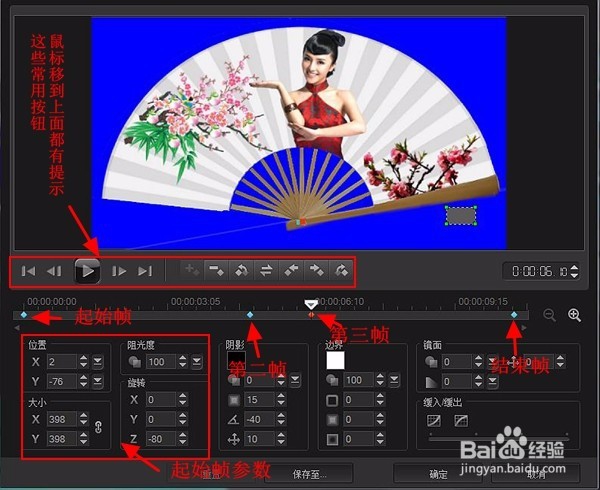The width and height of the screenshot is (600, 490).
Task: Click the timecode stepper arrows
Action: click(x=574, y=271)
